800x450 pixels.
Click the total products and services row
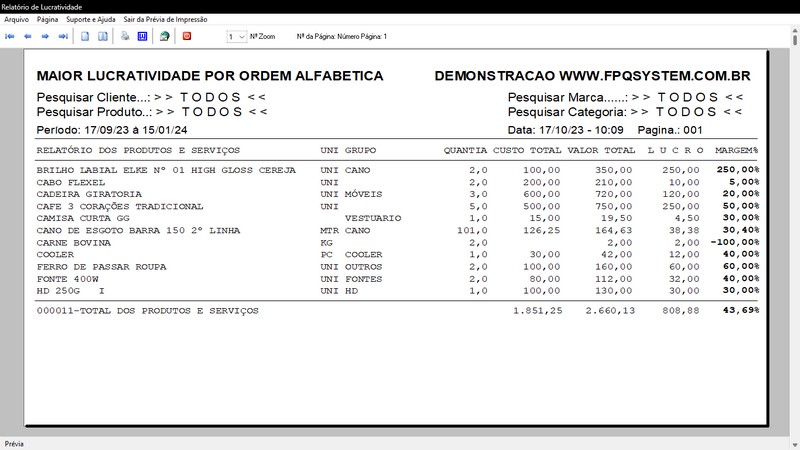[147, 311]
